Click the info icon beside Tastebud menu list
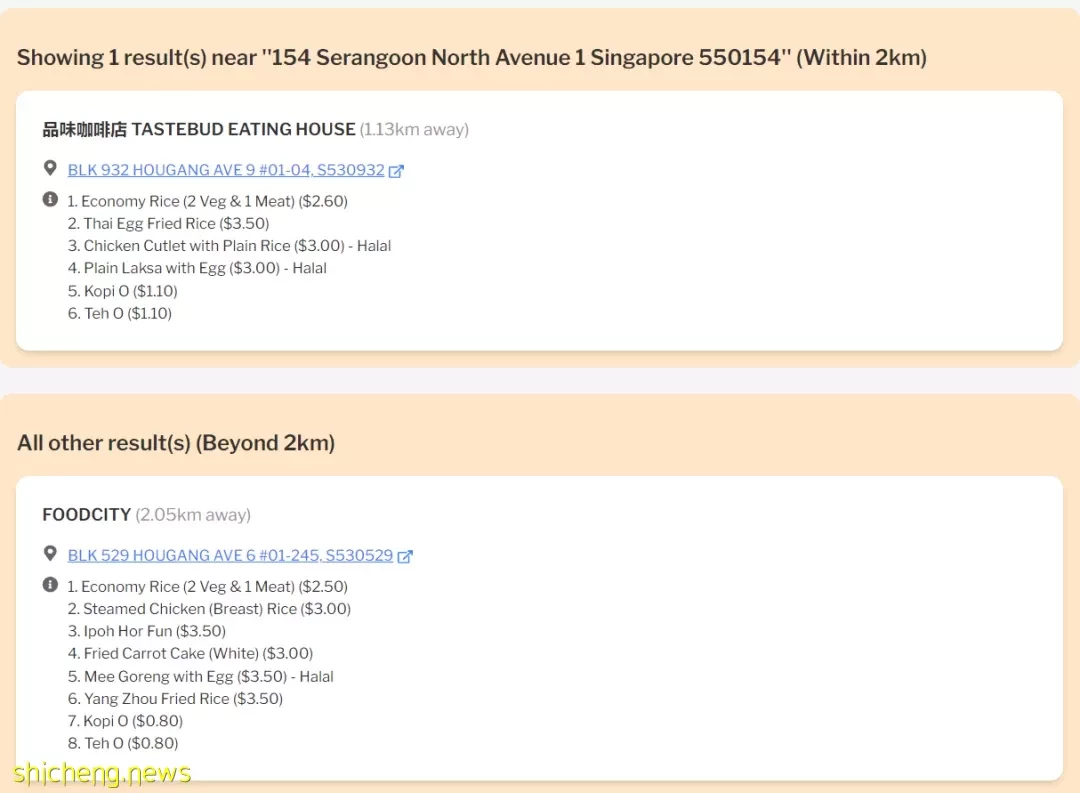Image resolution: width=1080 pixels, height=793 pixels. pyautogui.click(x=50, y=199)
